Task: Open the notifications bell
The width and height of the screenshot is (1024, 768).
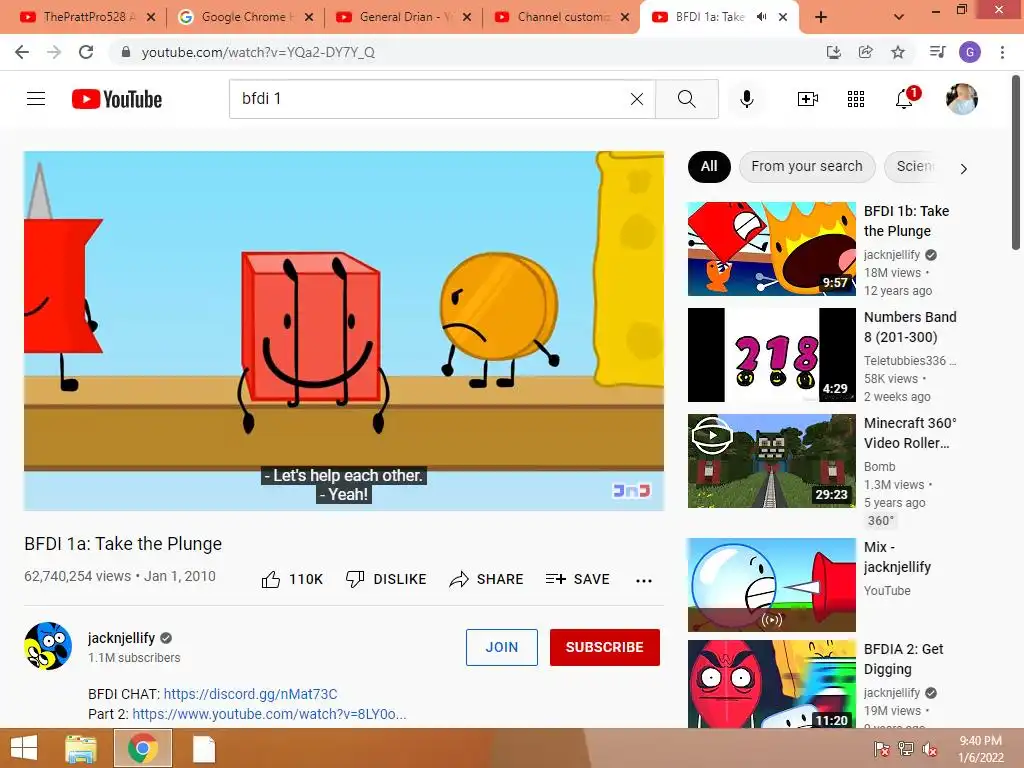Action: point(905,99)
